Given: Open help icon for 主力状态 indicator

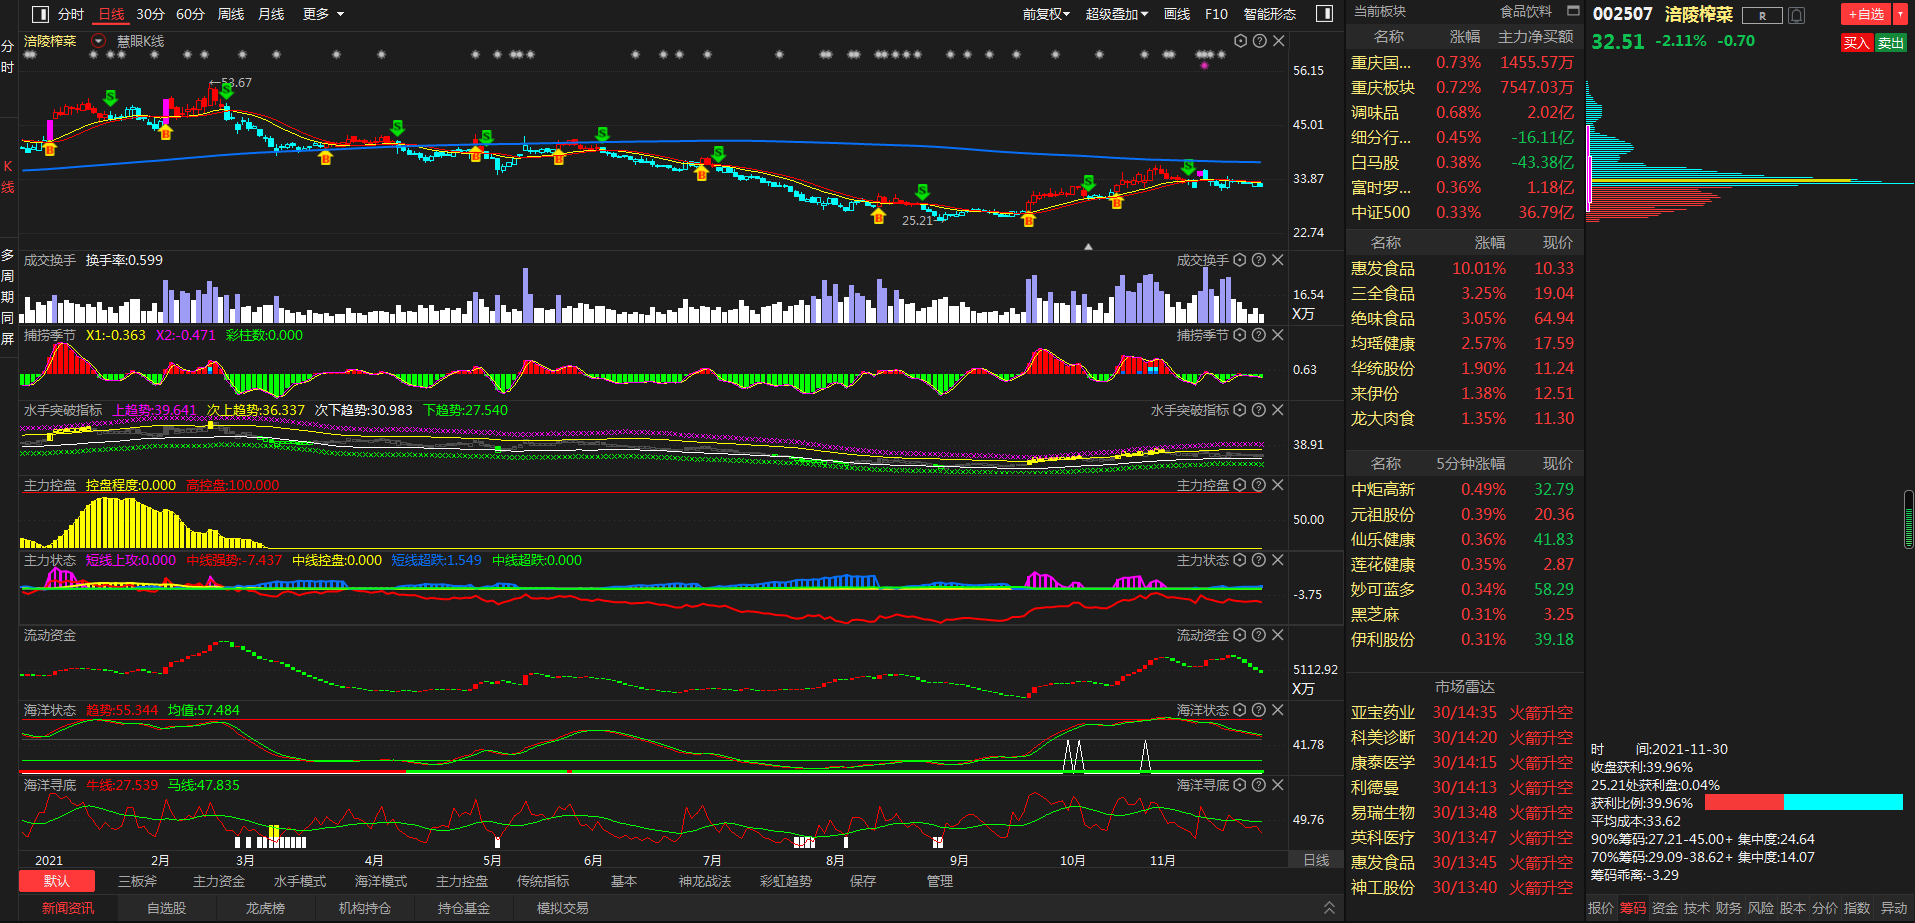Looking at the screenshot, I should click(x=1259, y=560).
